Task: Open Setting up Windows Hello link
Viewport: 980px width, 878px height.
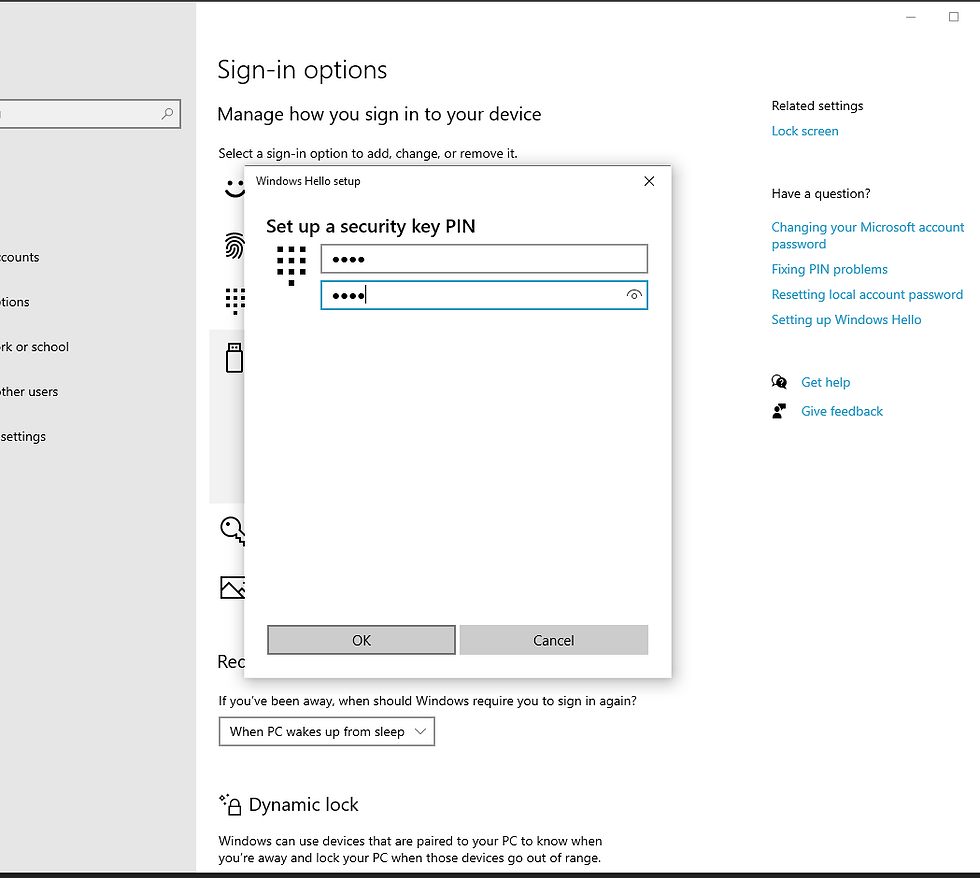Action: click(846, 320)
